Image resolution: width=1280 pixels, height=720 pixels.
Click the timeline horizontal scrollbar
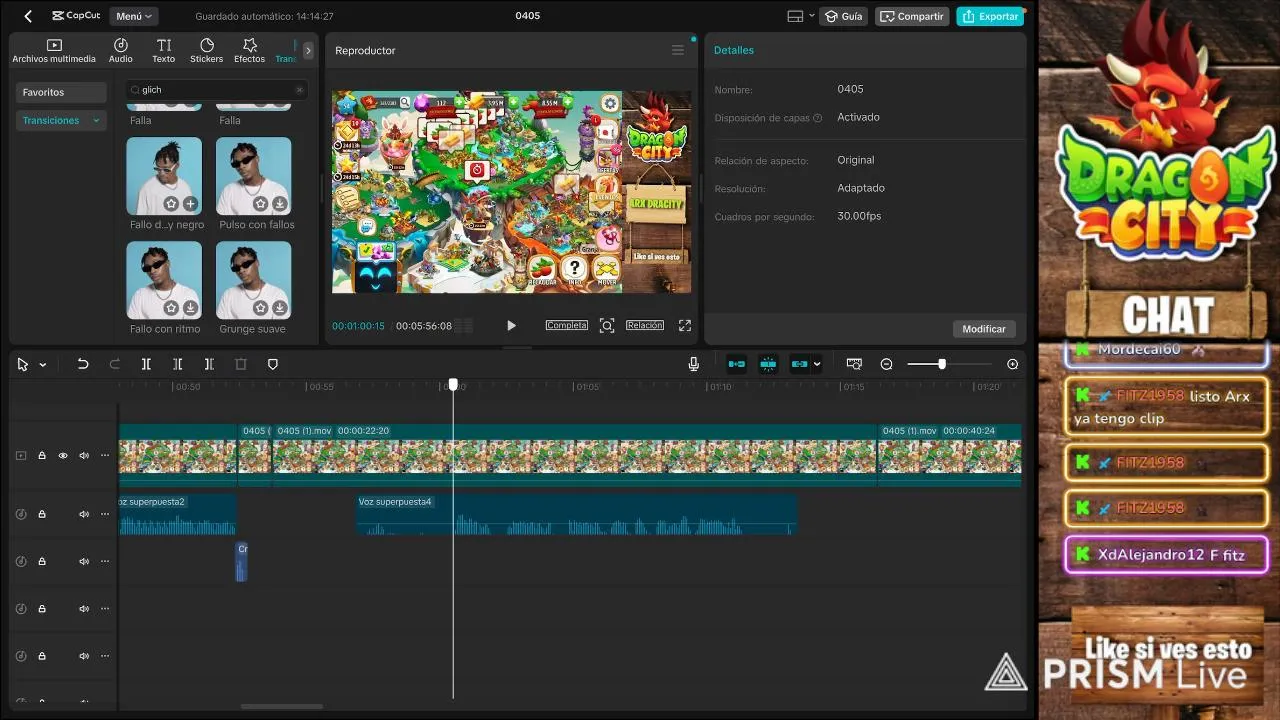coord(282,706)
